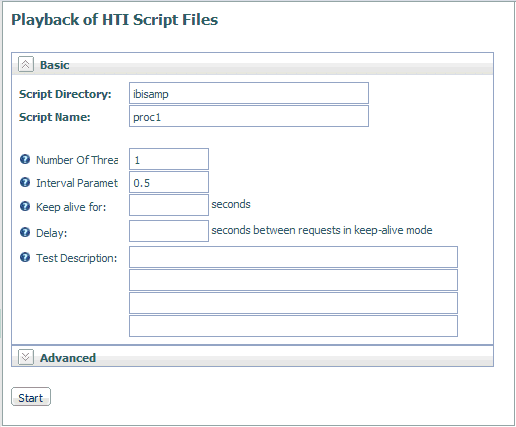
Task: Activate the Keep alive for seconds field
Action: click(x=169, y=205)
